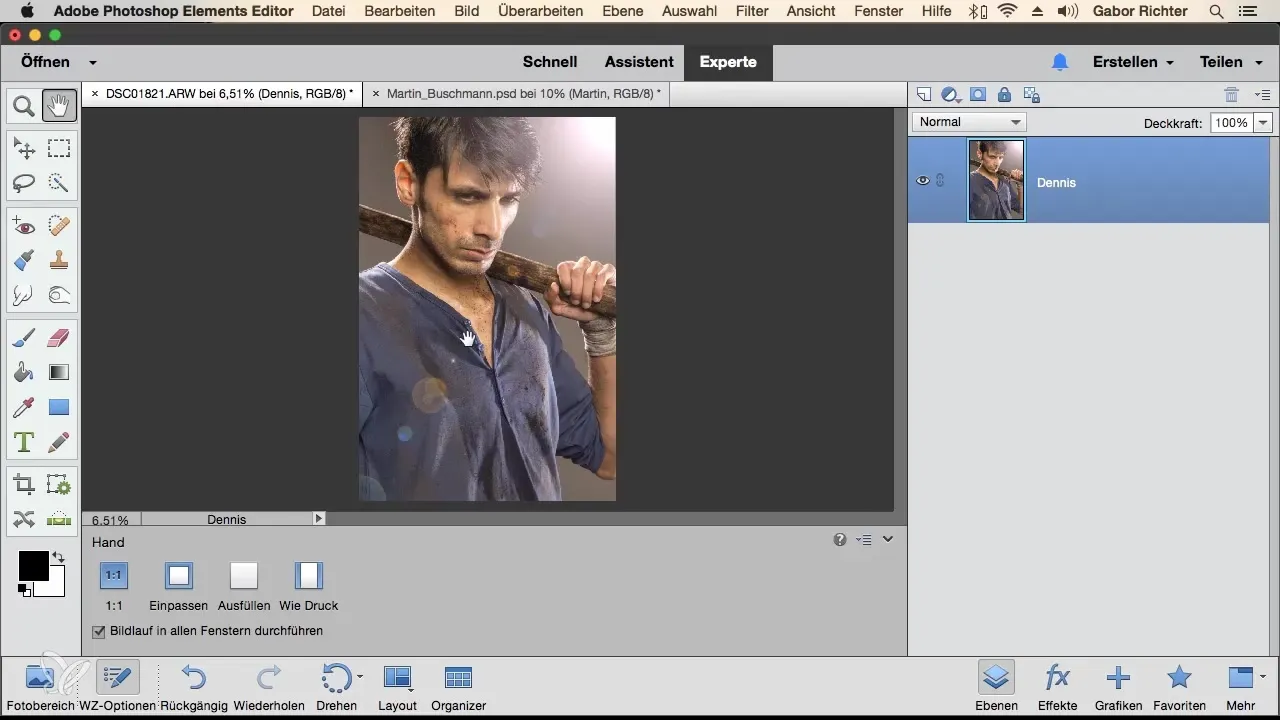The width and height of the screenshot is (1280, 720).
Task: Click the 1:1 zoom button
Action: pyautogui.click(x=114, y=576)
